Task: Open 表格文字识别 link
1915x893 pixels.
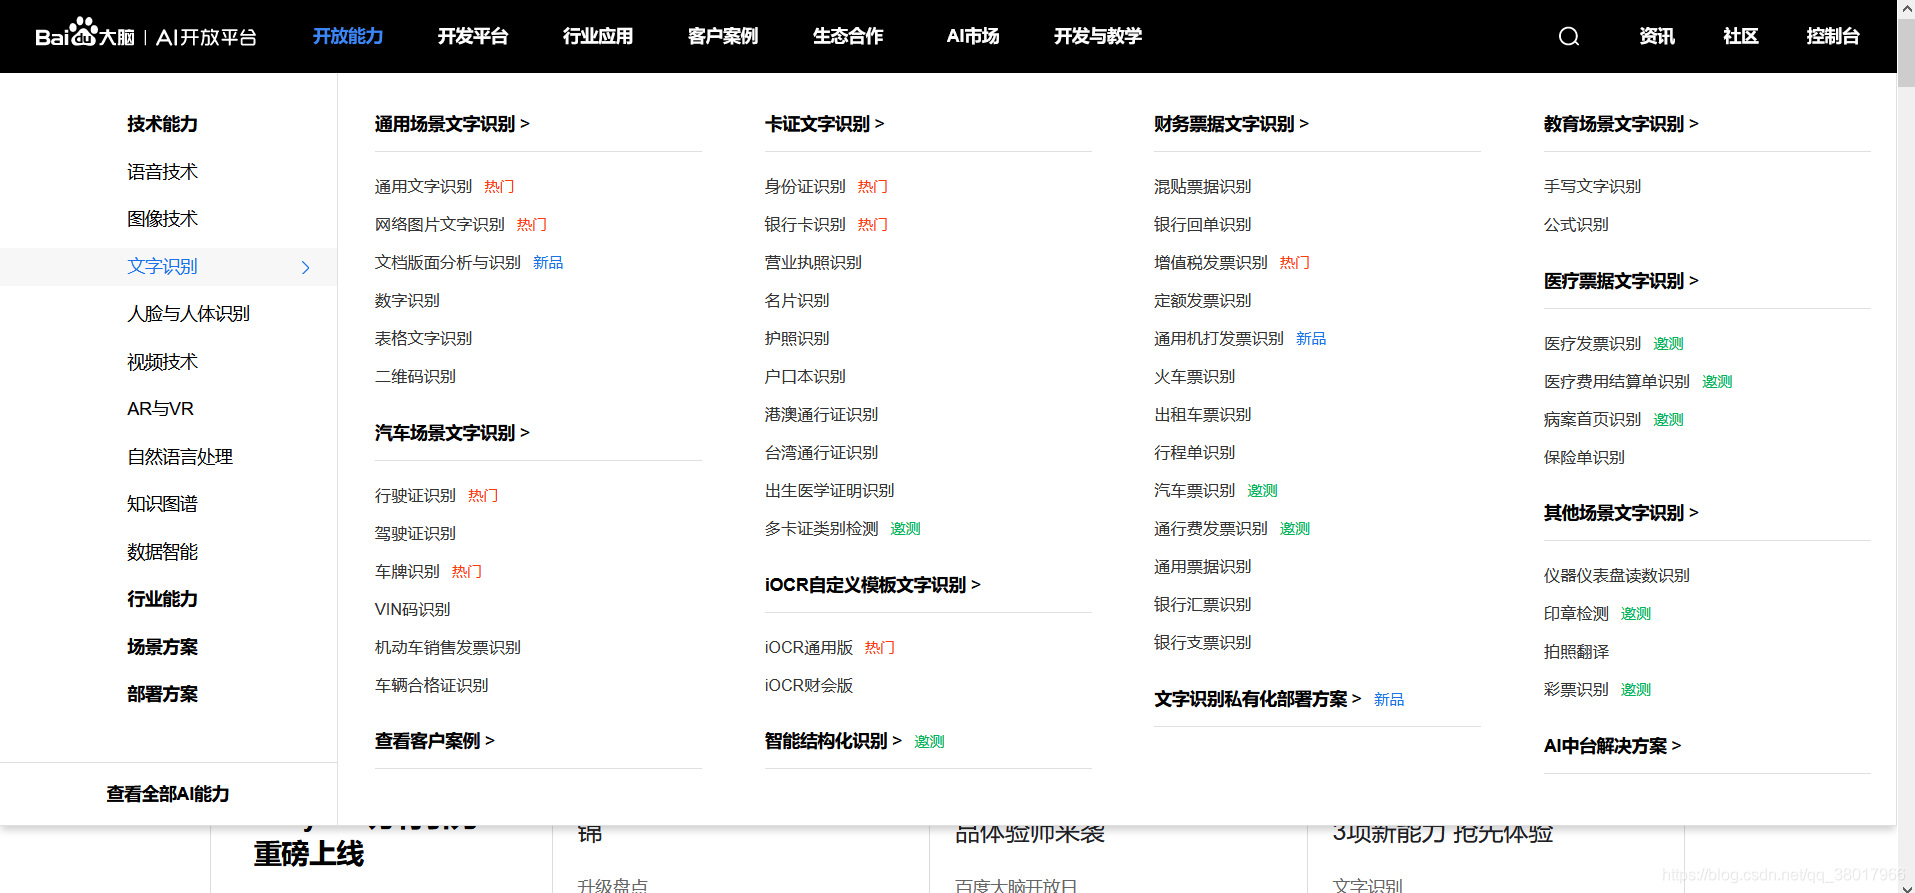Action: coord(423,339)
